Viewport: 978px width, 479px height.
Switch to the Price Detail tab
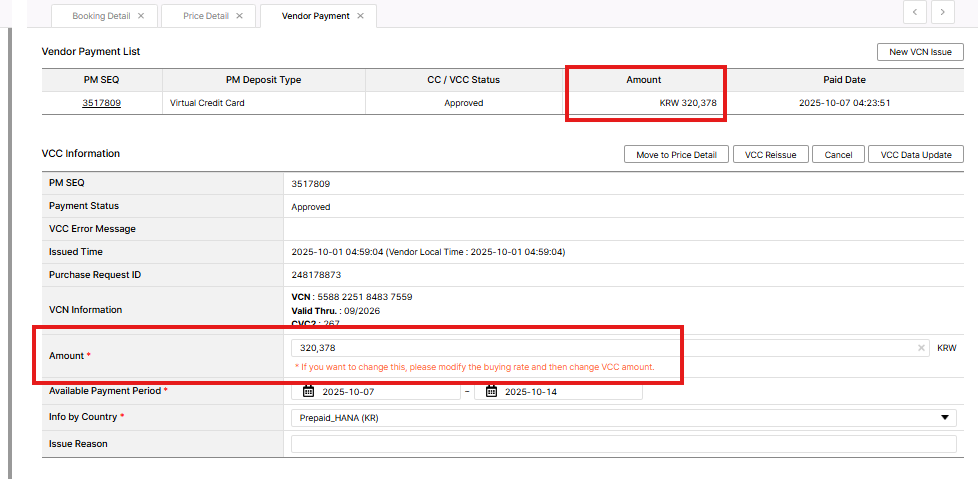(206, 16)
